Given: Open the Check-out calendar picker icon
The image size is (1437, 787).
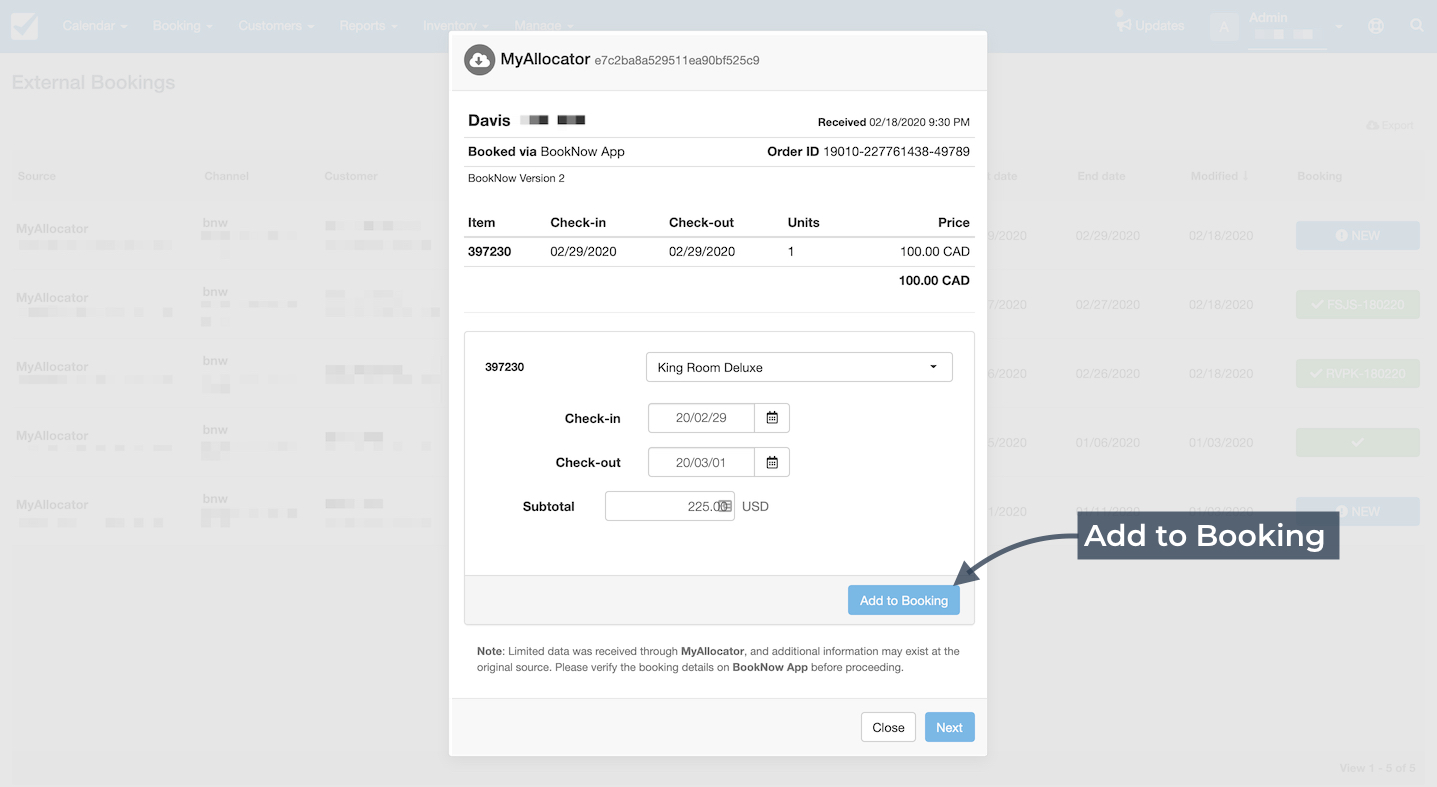Looking at the screenshot, I should 772,462.
